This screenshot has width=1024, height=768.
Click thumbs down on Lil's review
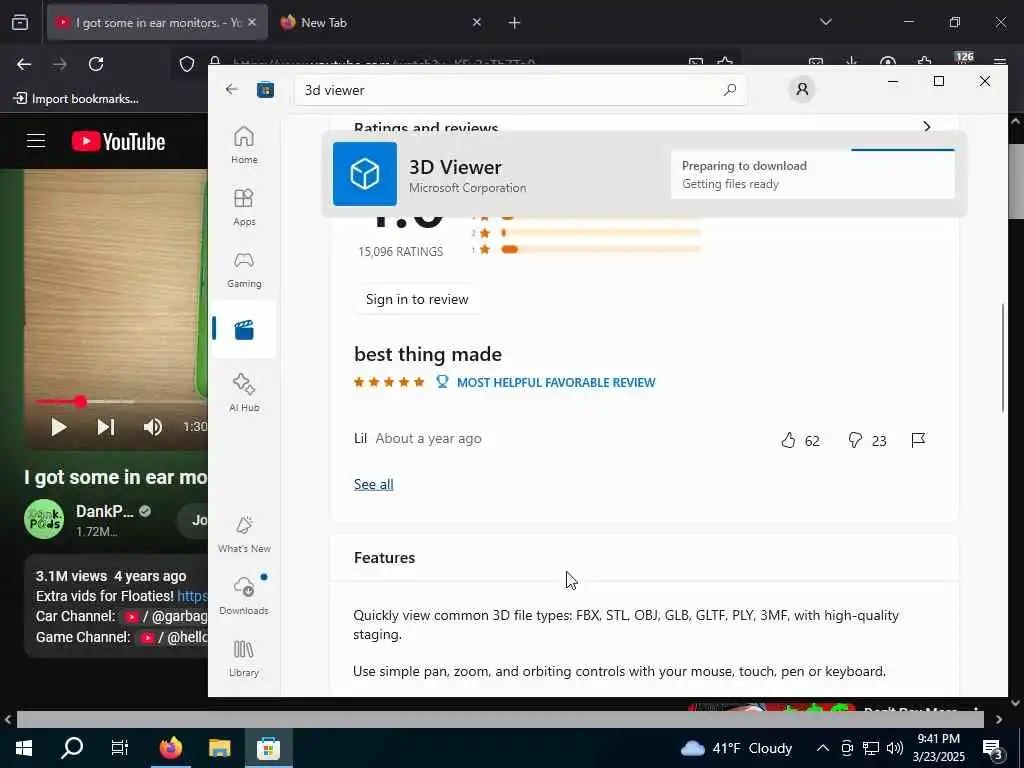point(855,440)
